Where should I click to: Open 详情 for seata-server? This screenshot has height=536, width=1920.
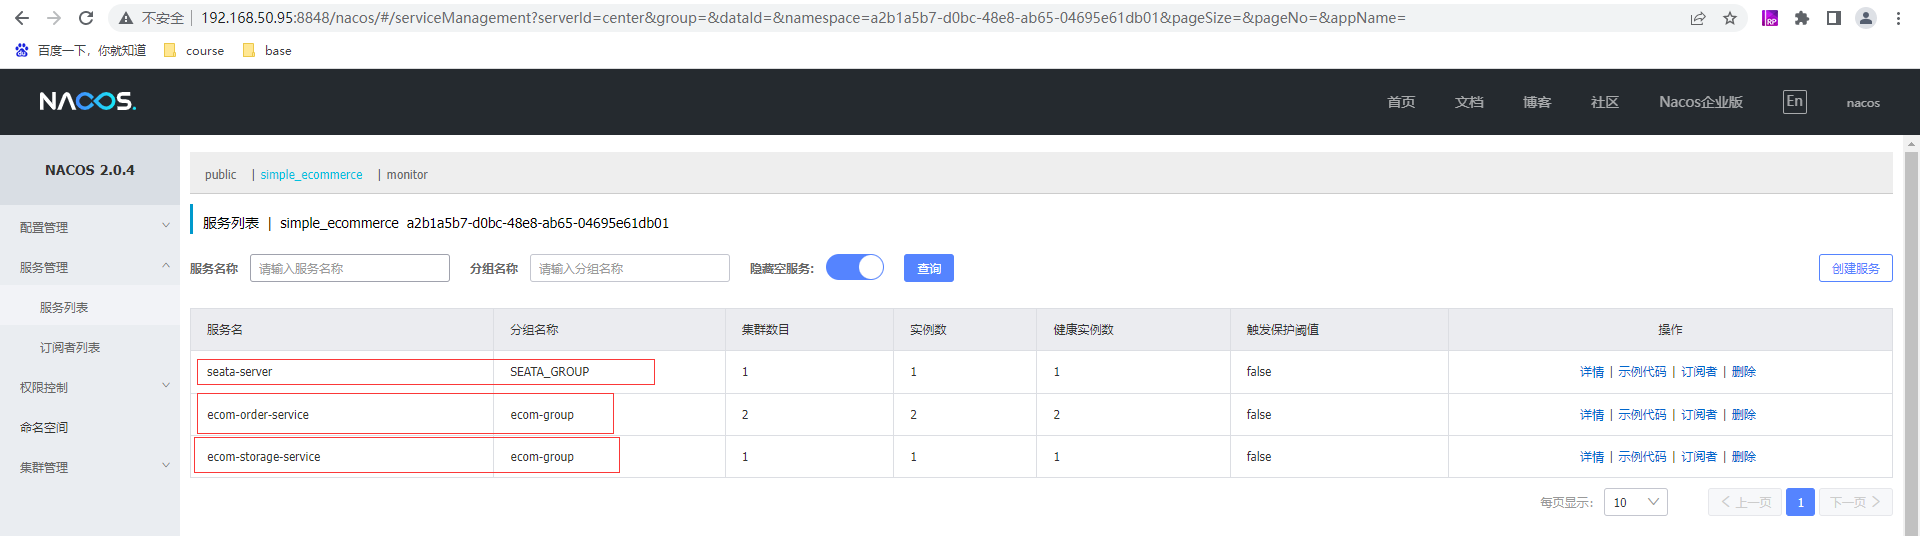tap(1592, 371)
